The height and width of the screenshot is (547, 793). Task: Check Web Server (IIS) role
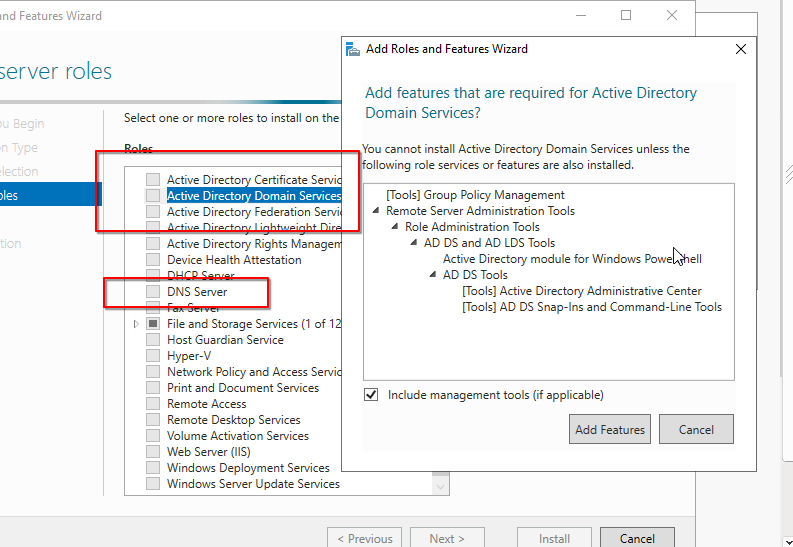click(153, 451)
